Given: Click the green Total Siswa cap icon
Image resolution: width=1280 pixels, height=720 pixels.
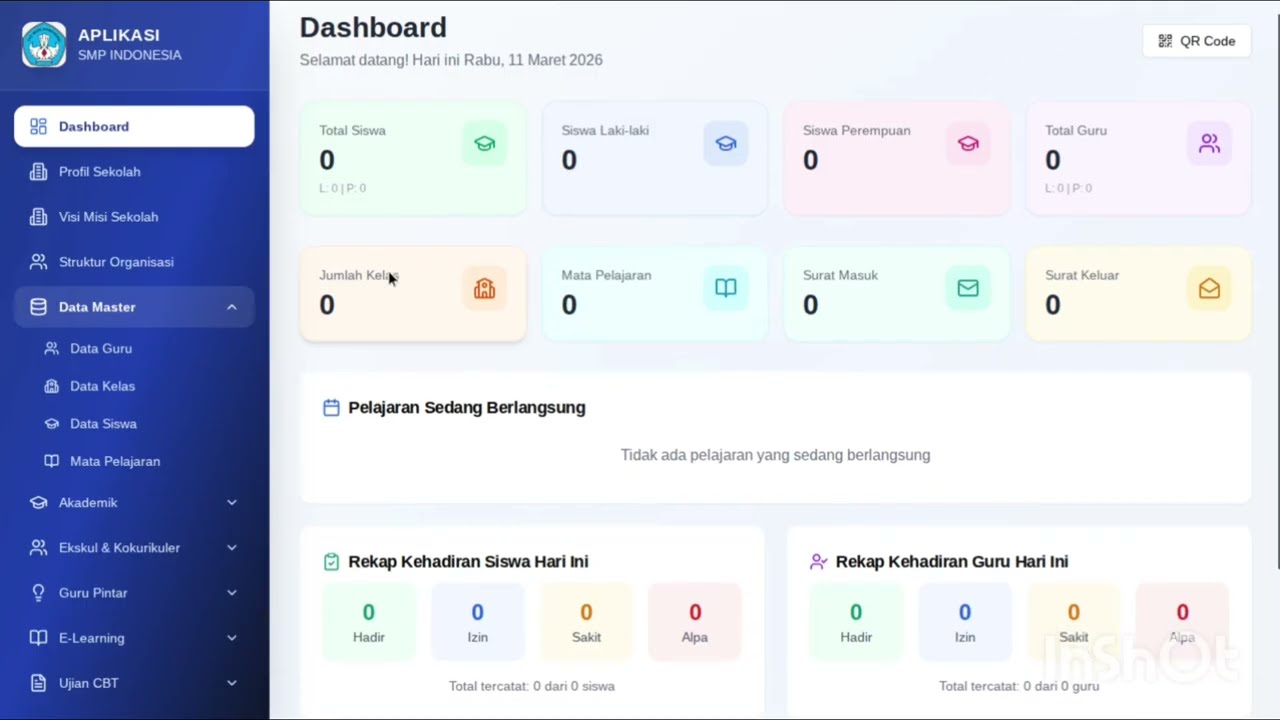Looking at the screenshot, I should 484,143.
